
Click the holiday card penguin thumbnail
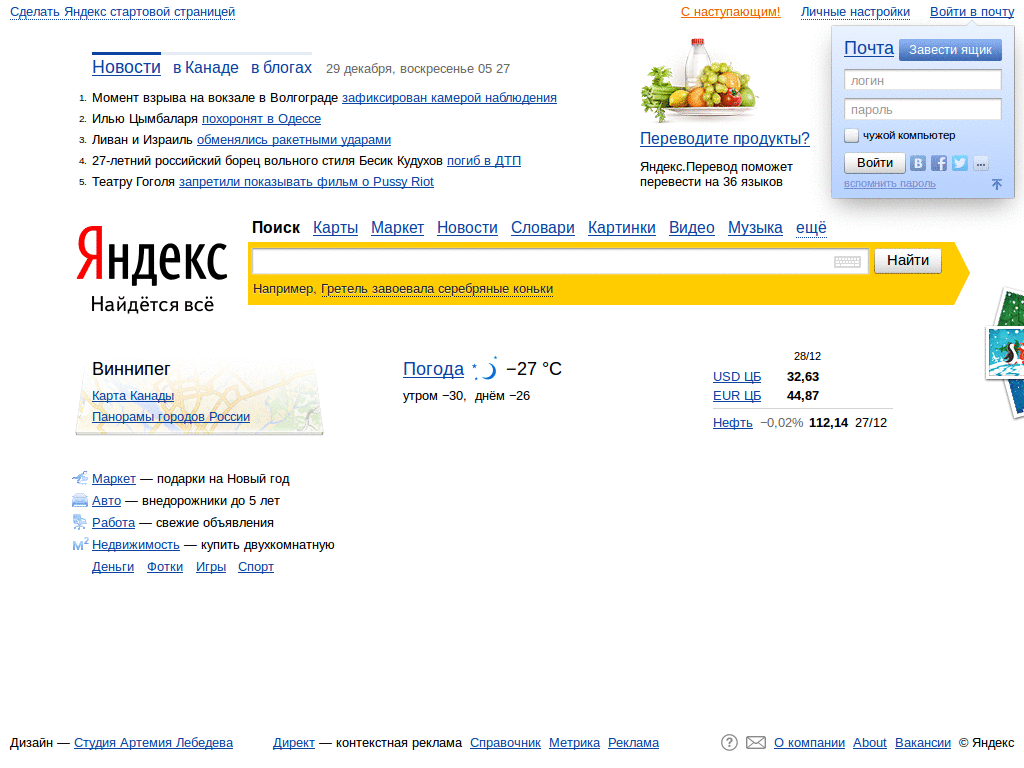1006,354
